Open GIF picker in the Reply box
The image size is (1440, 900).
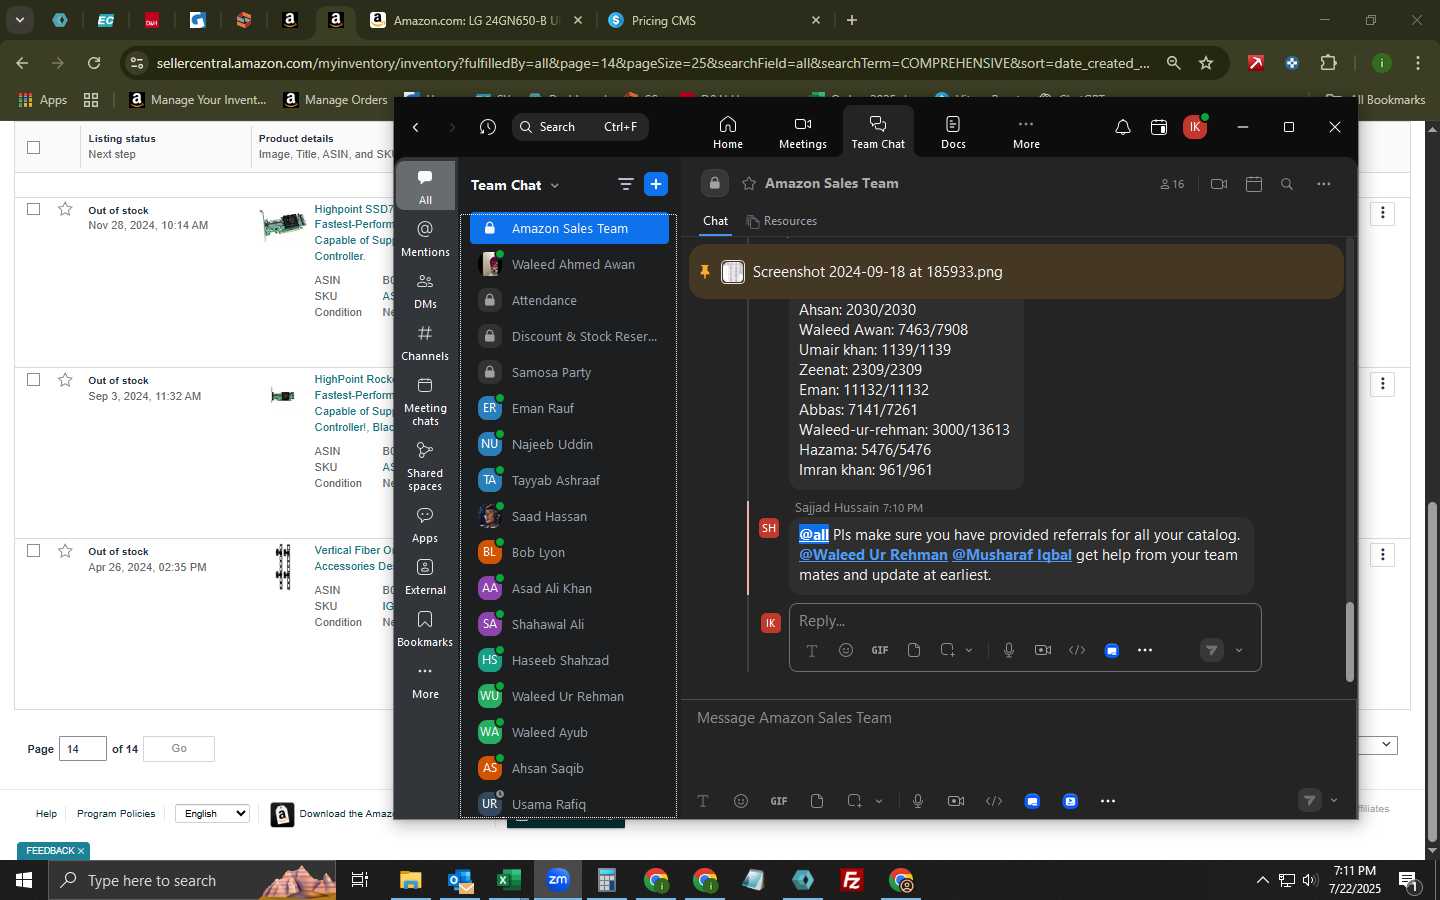tap(880, 650)
